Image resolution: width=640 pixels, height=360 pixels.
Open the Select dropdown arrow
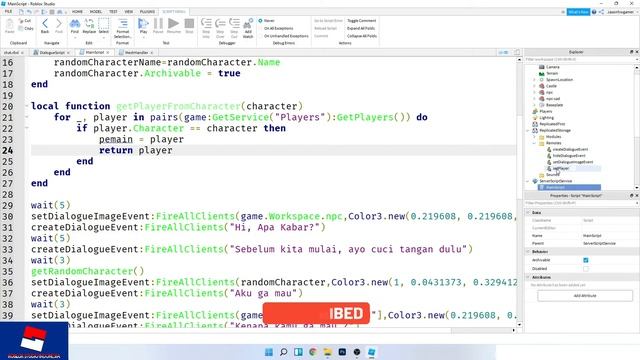(104, 38)
